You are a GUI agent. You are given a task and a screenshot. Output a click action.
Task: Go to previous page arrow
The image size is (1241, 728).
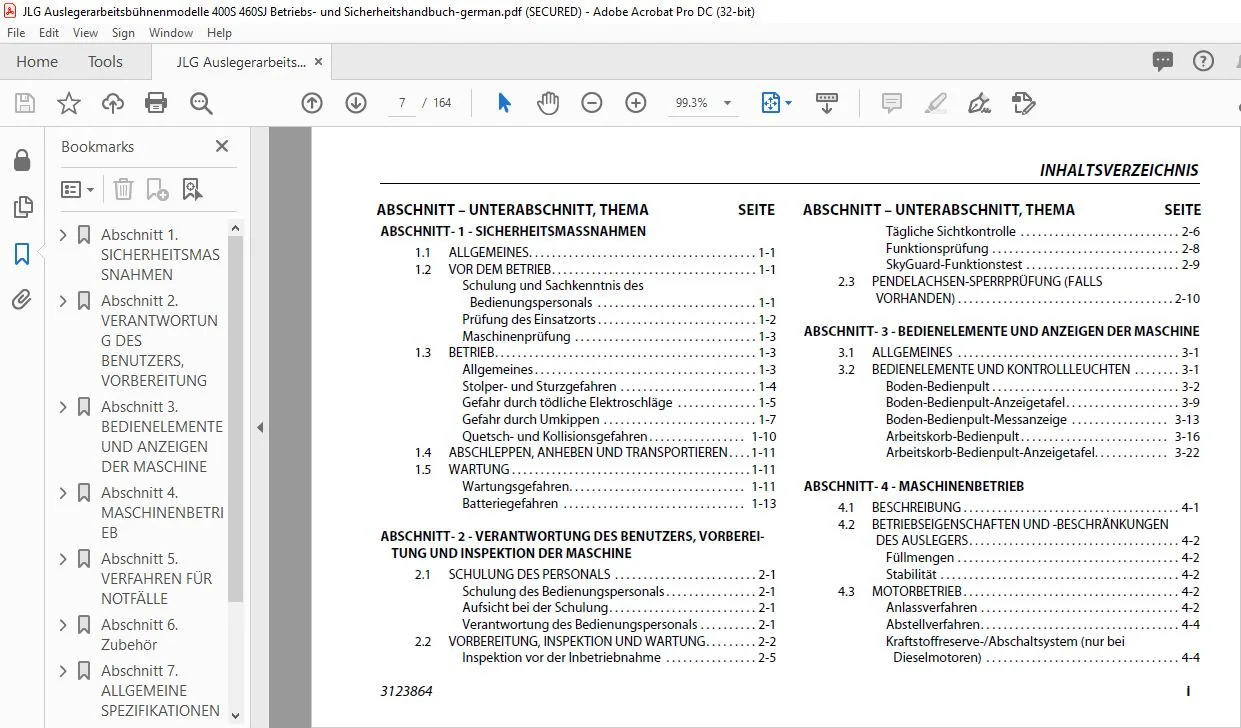pos(312,103)
